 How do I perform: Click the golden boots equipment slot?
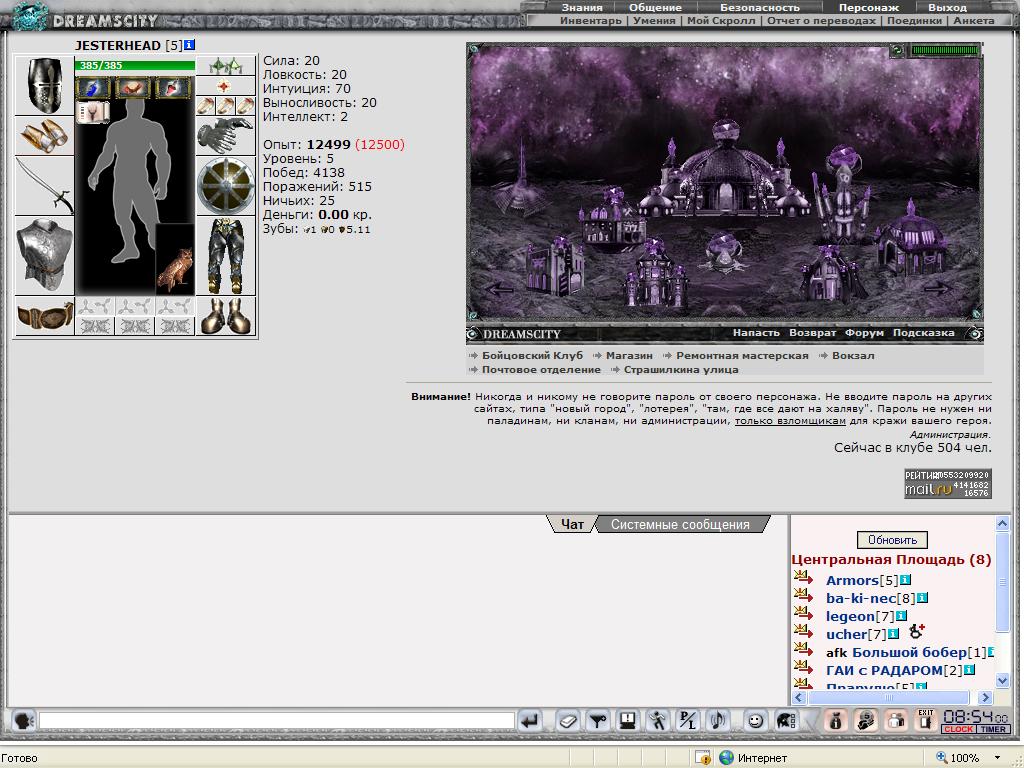(x=225, y=317)
